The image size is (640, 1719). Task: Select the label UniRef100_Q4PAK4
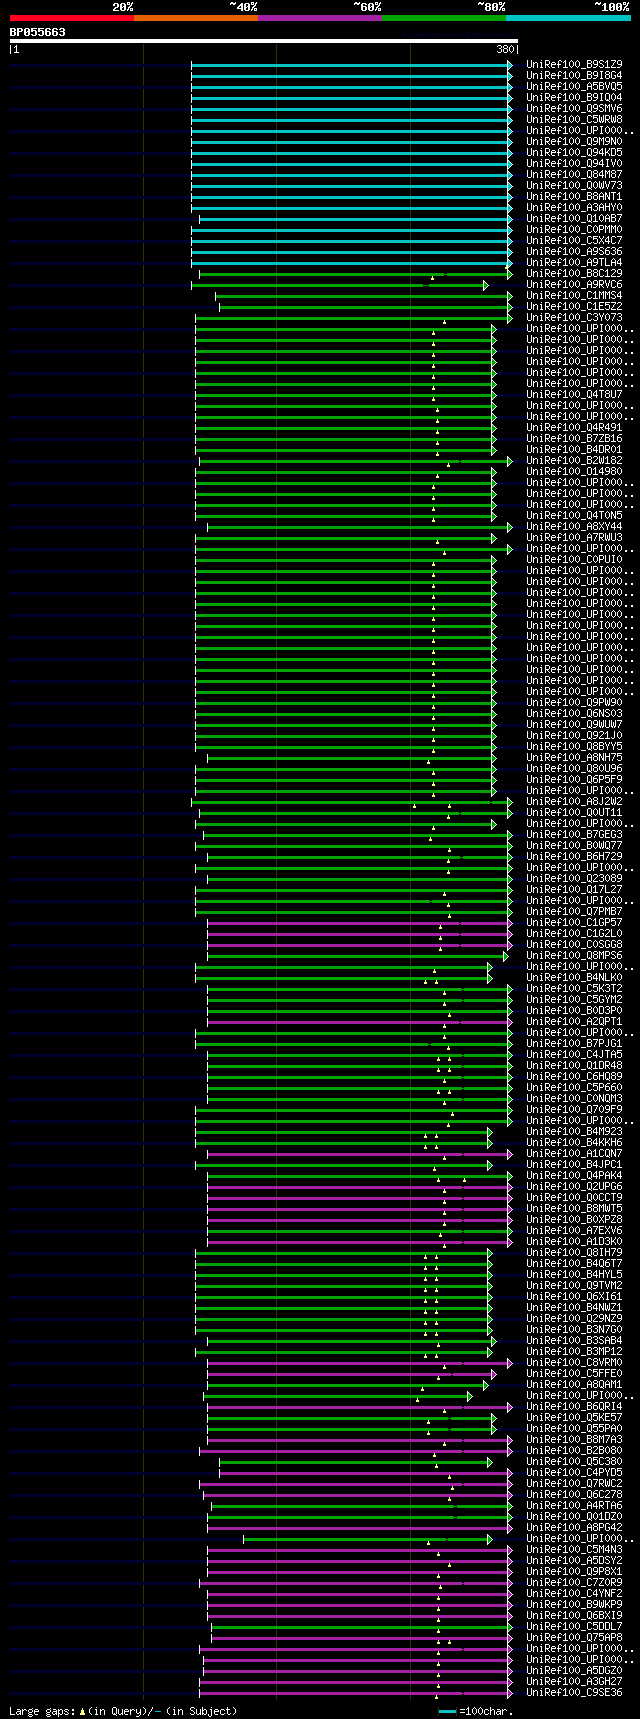[x=574, y=1175]
